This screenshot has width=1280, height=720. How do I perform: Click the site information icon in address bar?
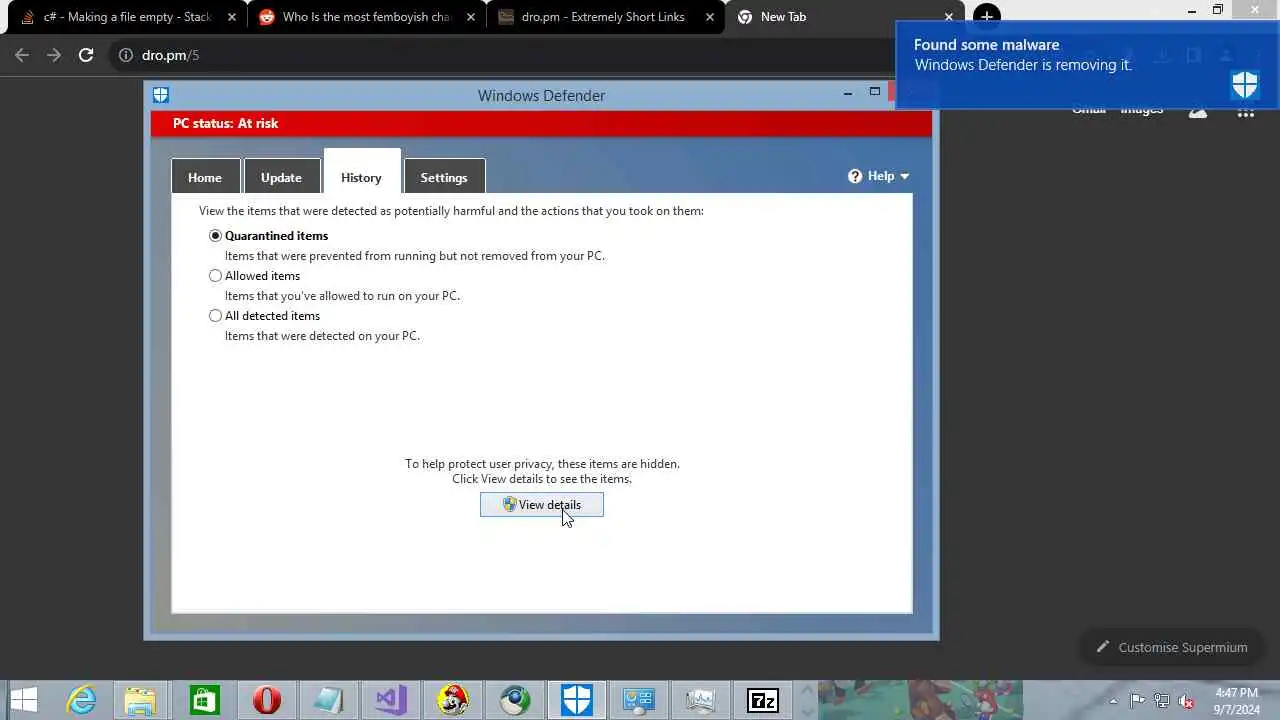126,55
